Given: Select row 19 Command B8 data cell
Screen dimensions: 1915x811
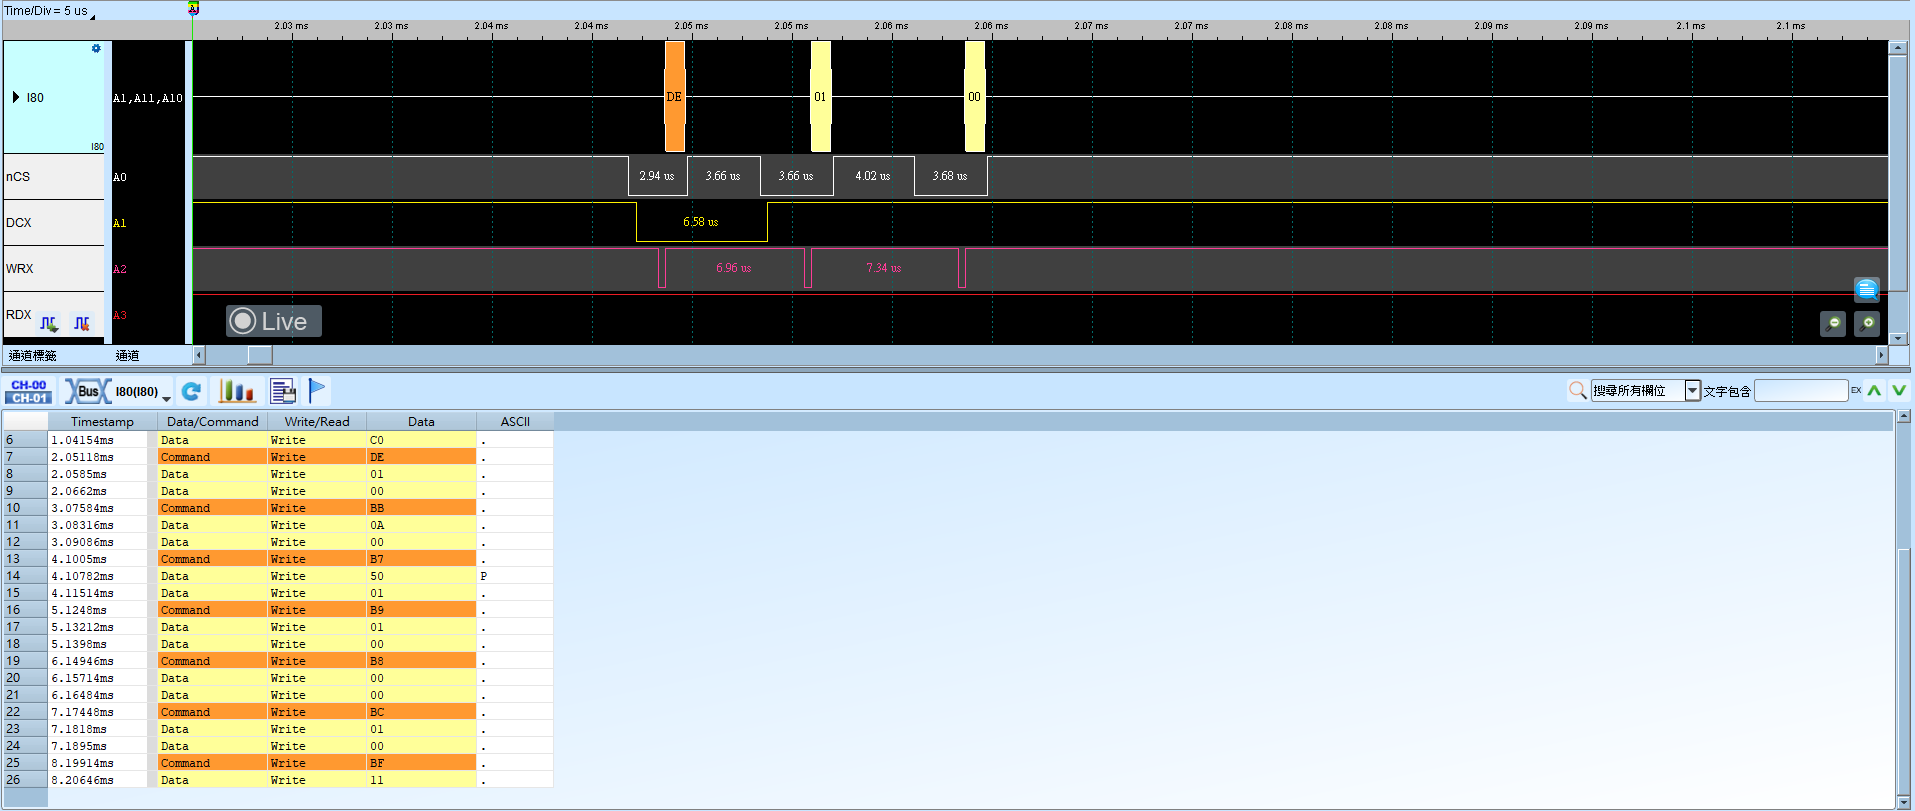Looking at the screenshot, I should [x=421, y=661].
